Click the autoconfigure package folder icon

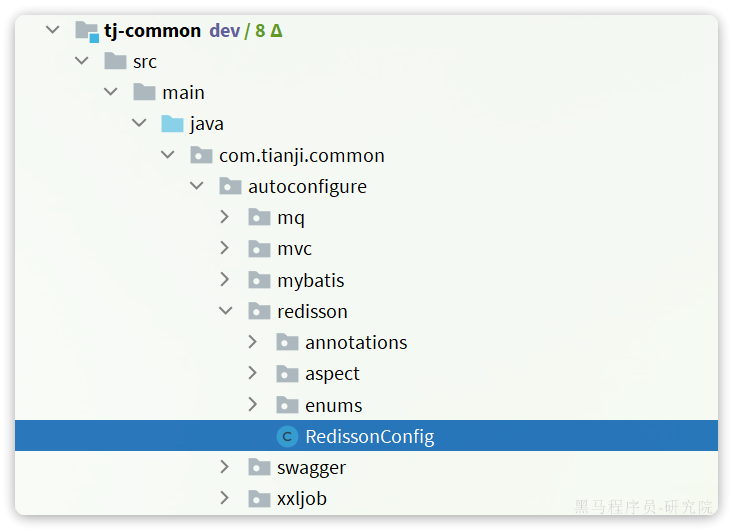point(230,186)
